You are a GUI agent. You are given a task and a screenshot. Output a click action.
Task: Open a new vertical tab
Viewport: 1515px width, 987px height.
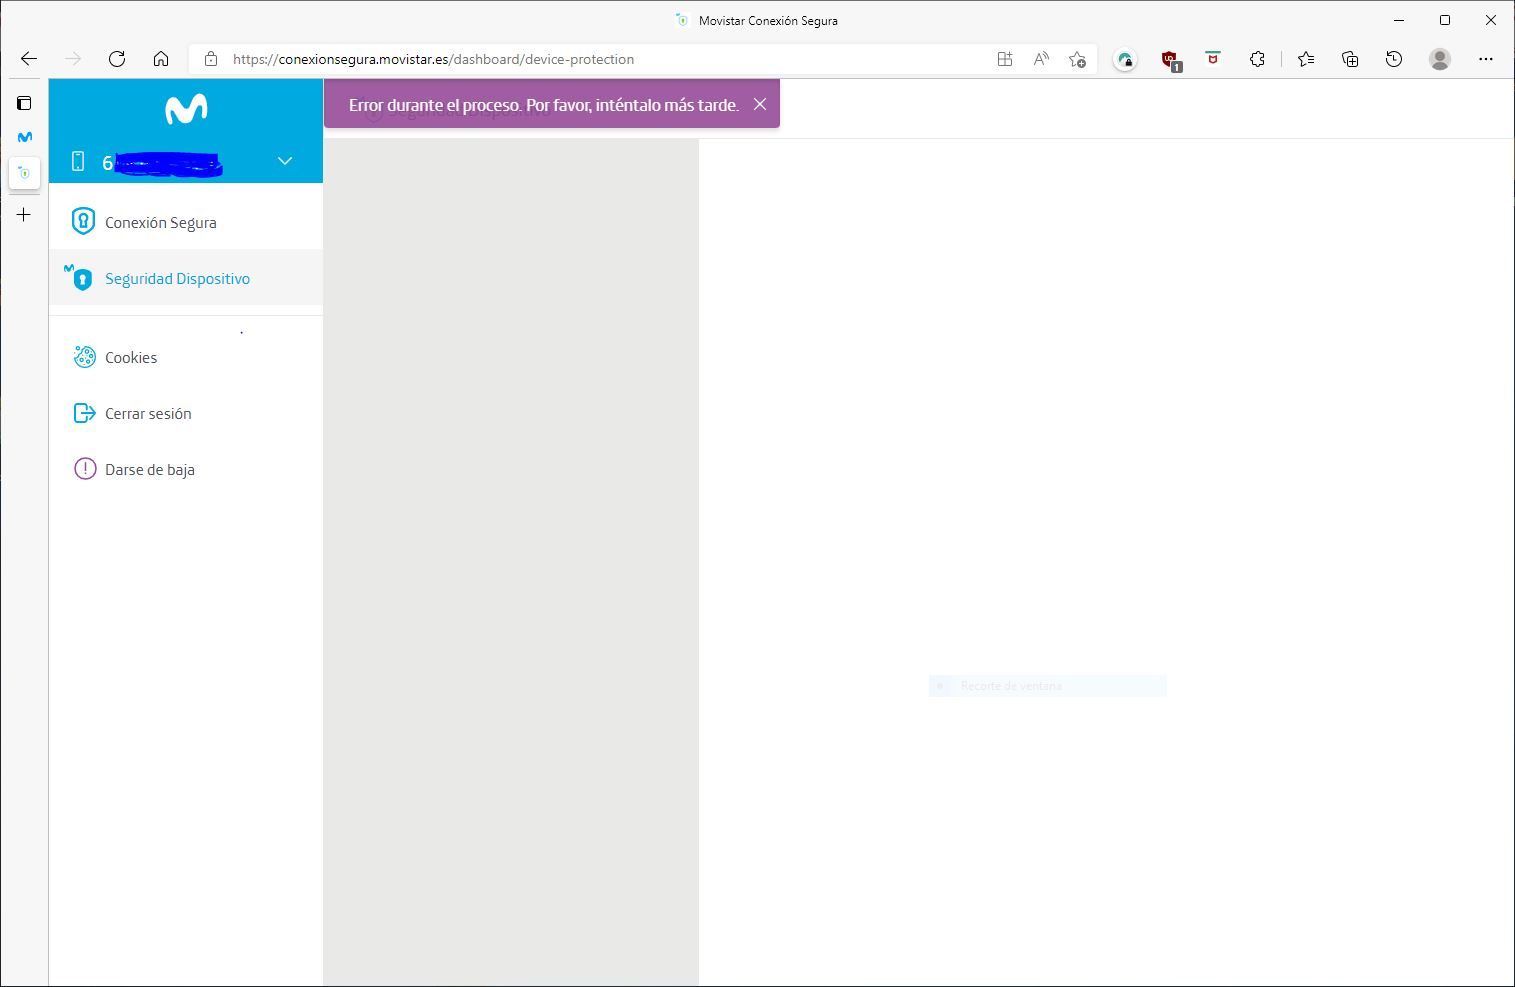coord(24,215)
